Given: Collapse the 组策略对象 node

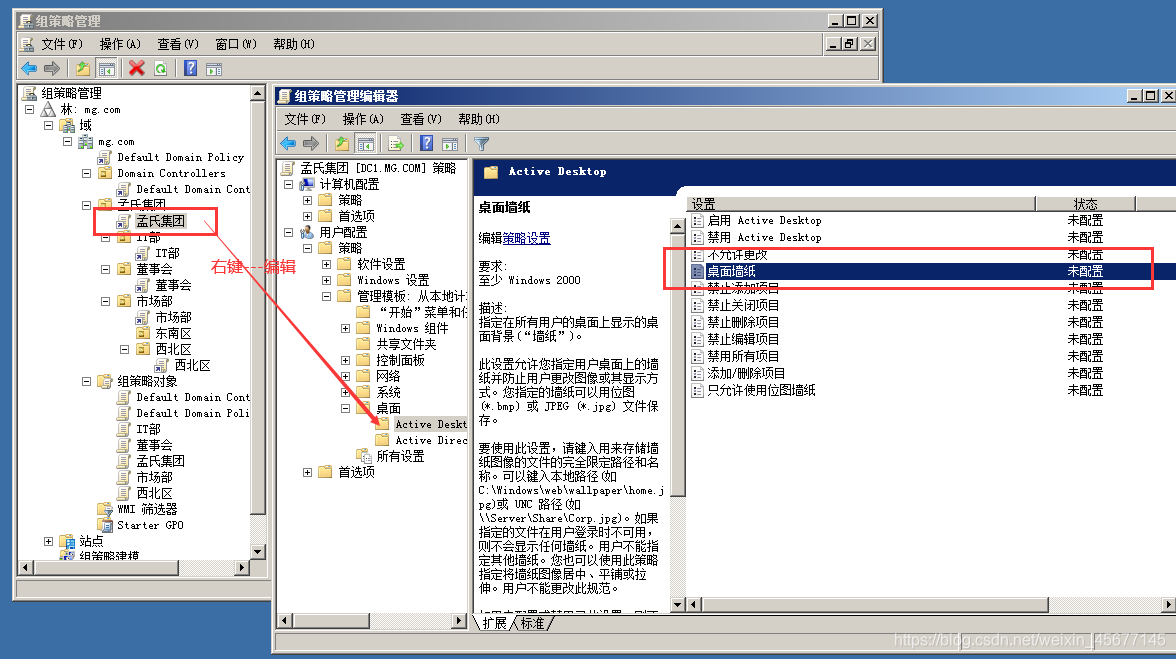Looking at the screenshot, I should click(86, 382).
